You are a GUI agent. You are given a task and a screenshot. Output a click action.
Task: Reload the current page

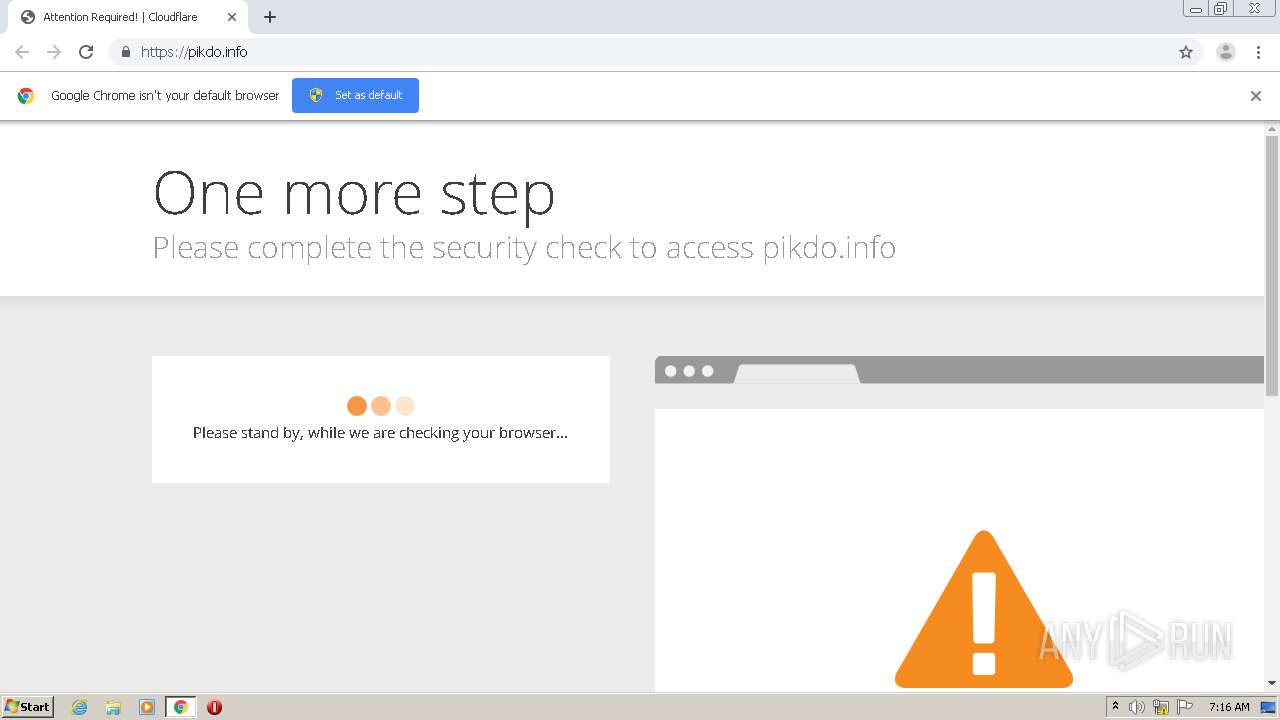(x=86, y=52)
